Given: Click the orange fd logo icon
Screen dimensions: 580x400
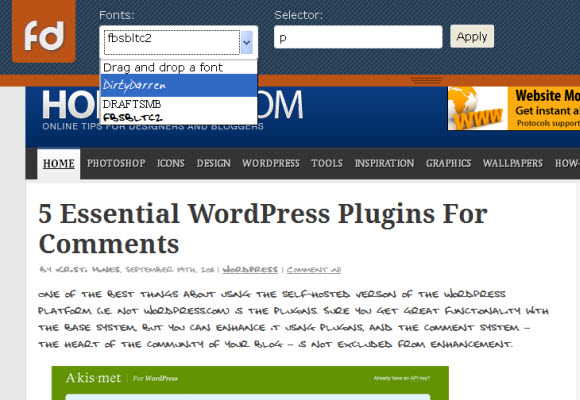Looking at the screenshot, I should 44,31.
